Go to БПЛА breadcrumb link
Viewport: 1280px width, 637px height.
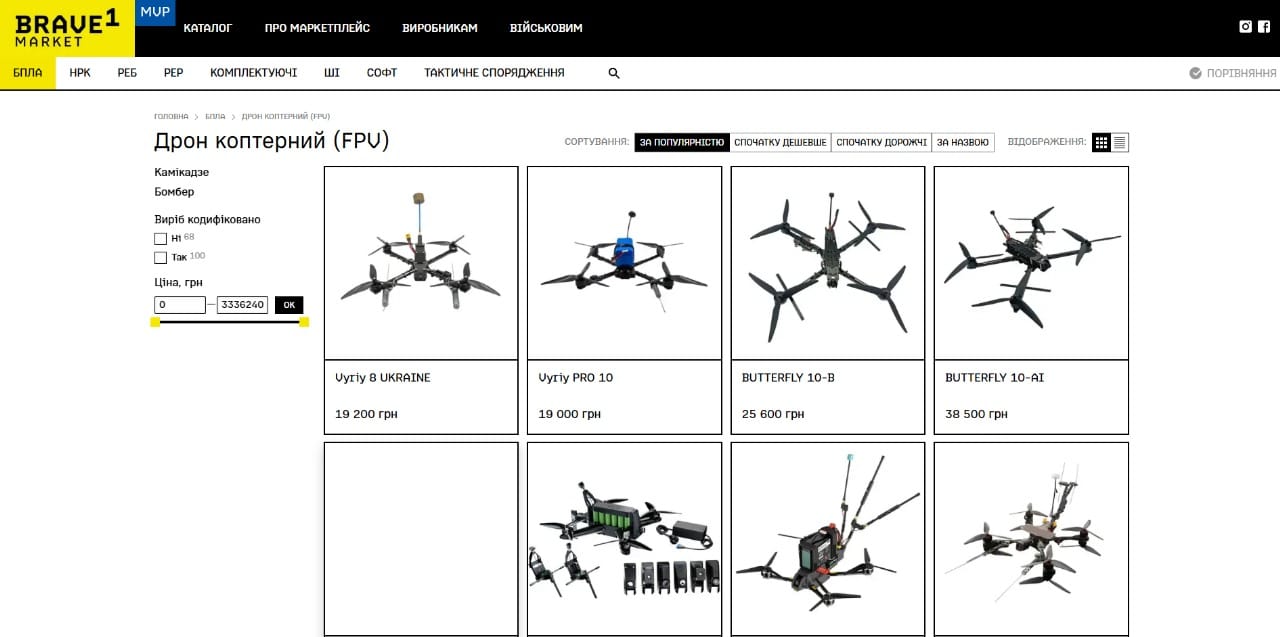215,117
